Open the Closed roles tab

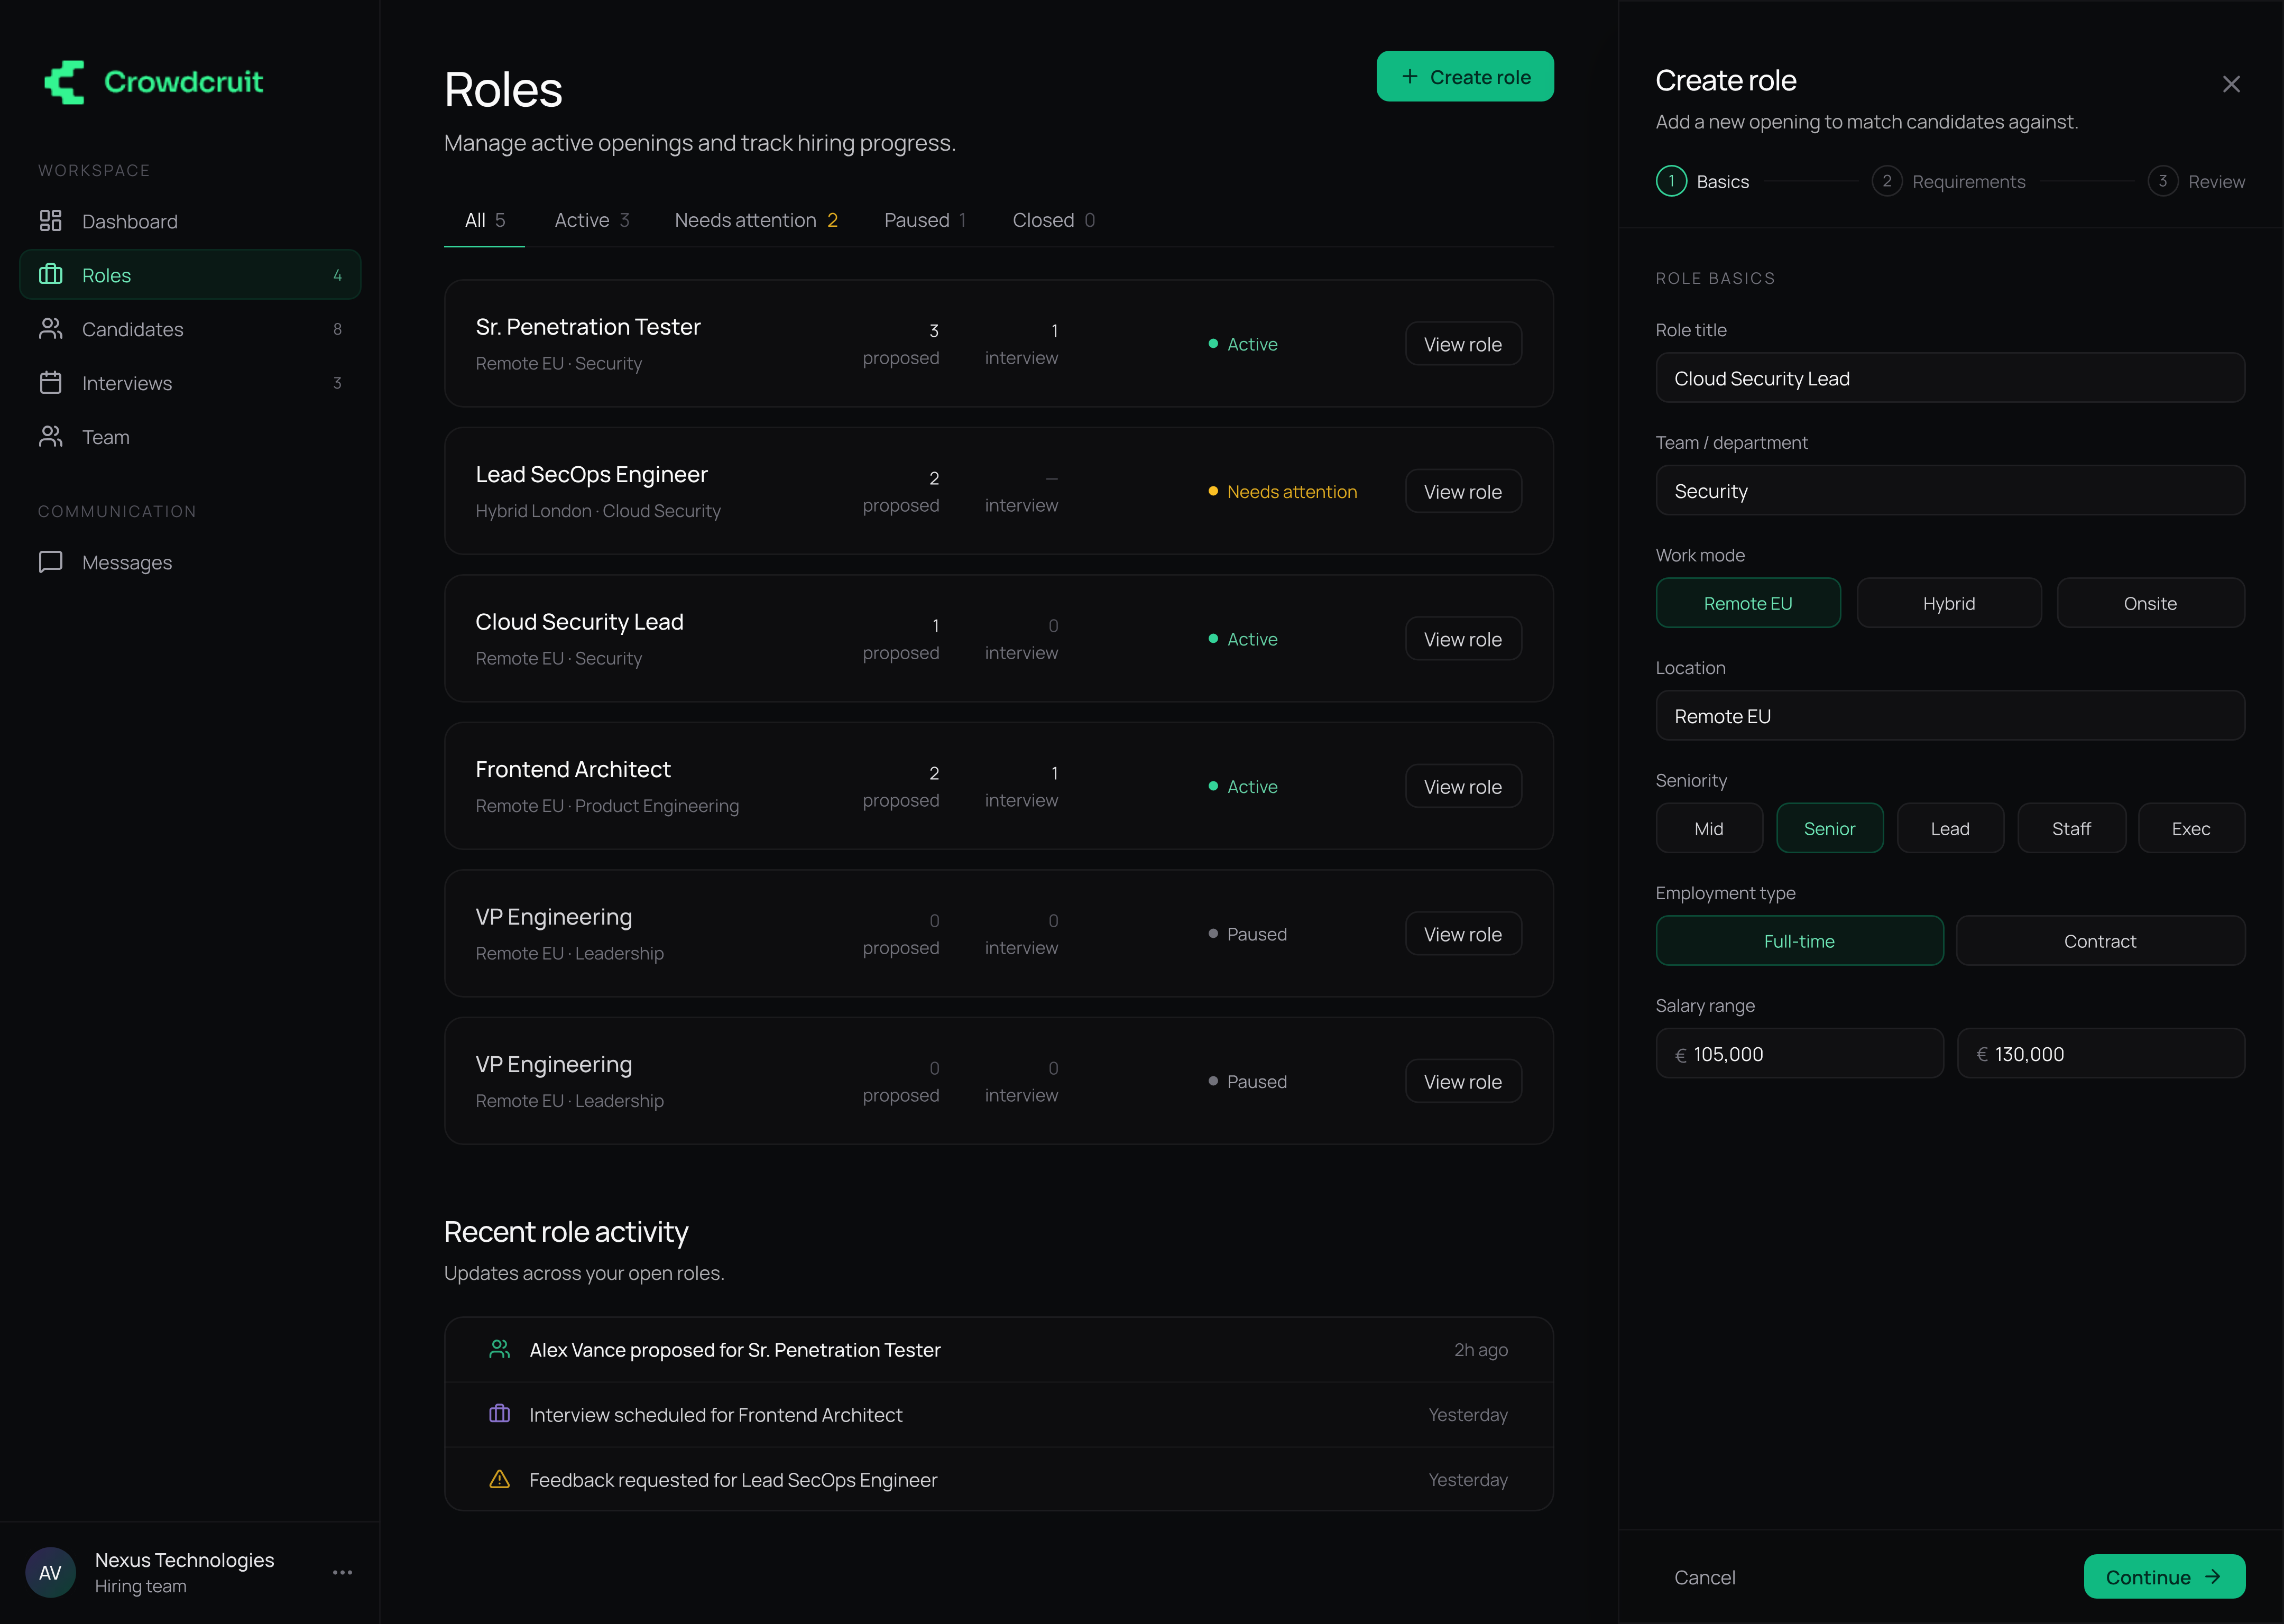pyautogui.click(x=1054, y=220)
